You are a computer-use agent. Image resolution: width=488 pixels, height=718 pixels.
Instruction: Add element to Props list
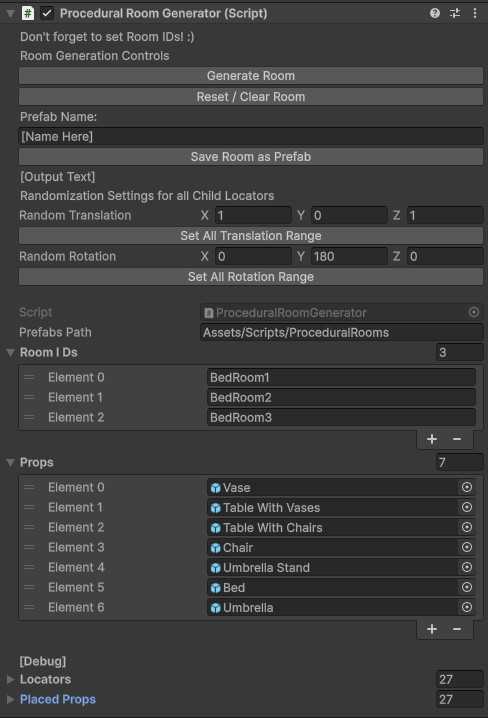[x=432, y=629]
